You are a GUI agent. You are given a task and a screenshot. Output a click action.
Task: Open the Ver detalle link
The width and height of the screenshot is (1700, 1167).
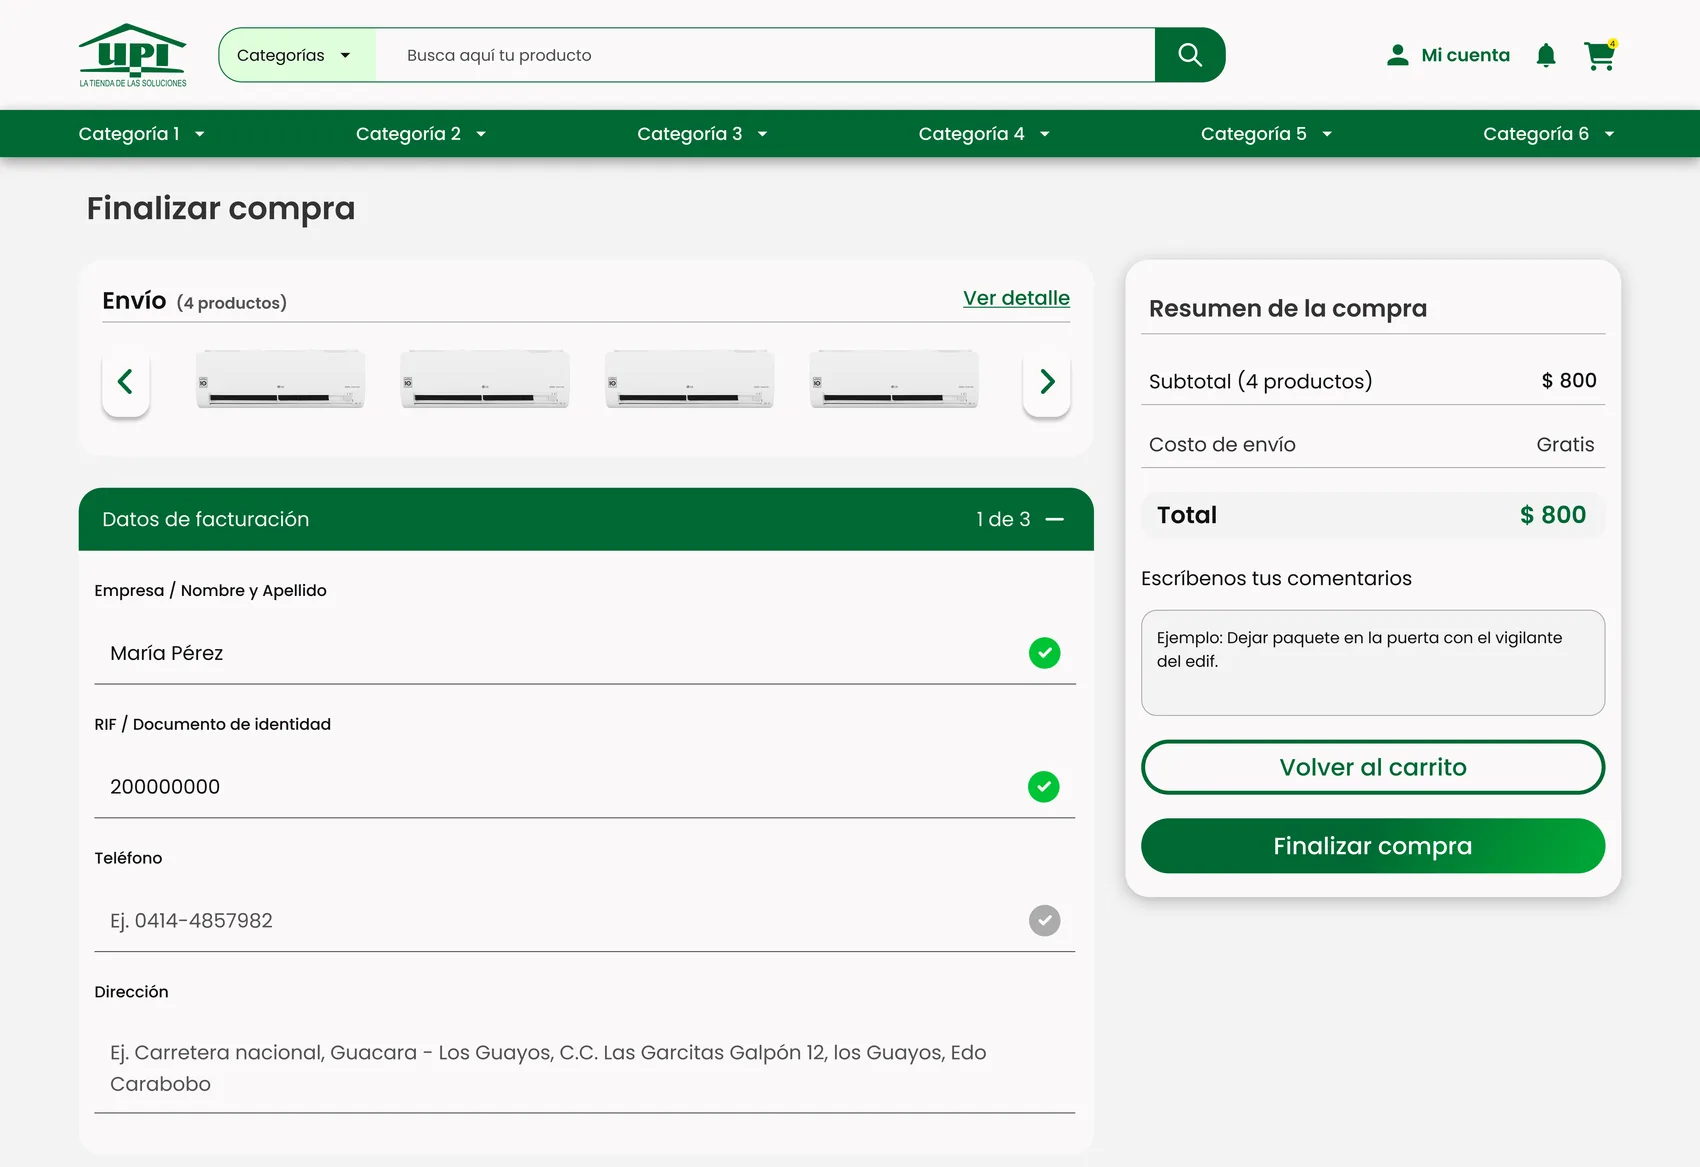point(1016,298)
